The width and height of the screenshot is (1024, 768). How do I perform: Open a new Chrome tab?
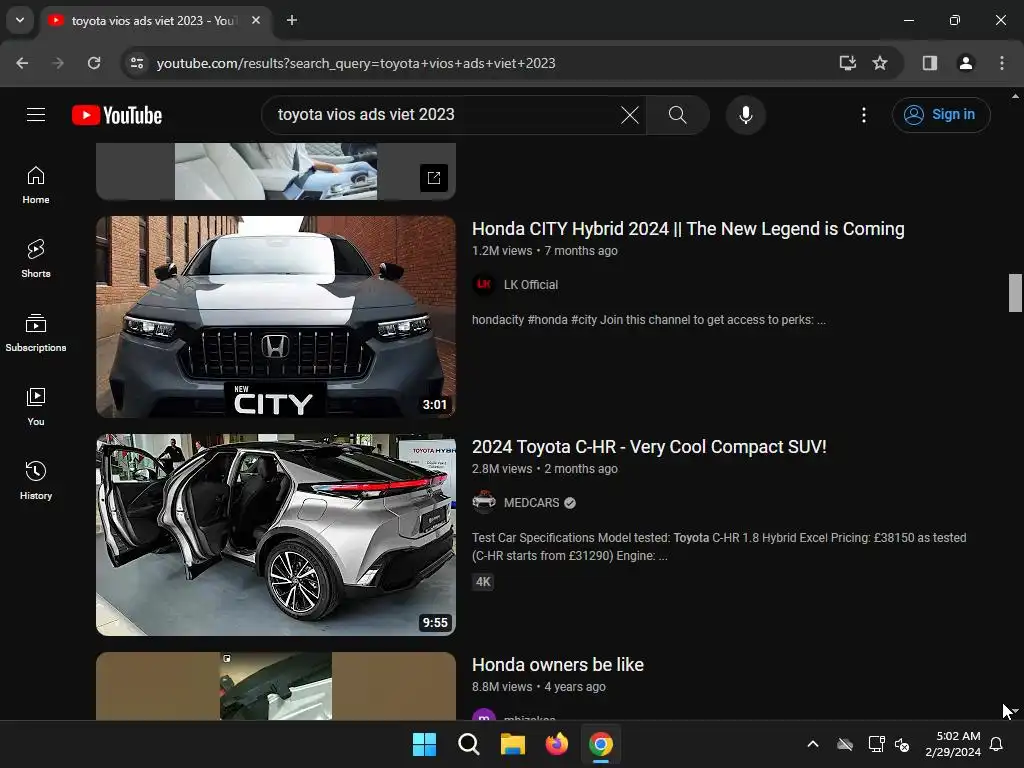(x=292, y=20)
